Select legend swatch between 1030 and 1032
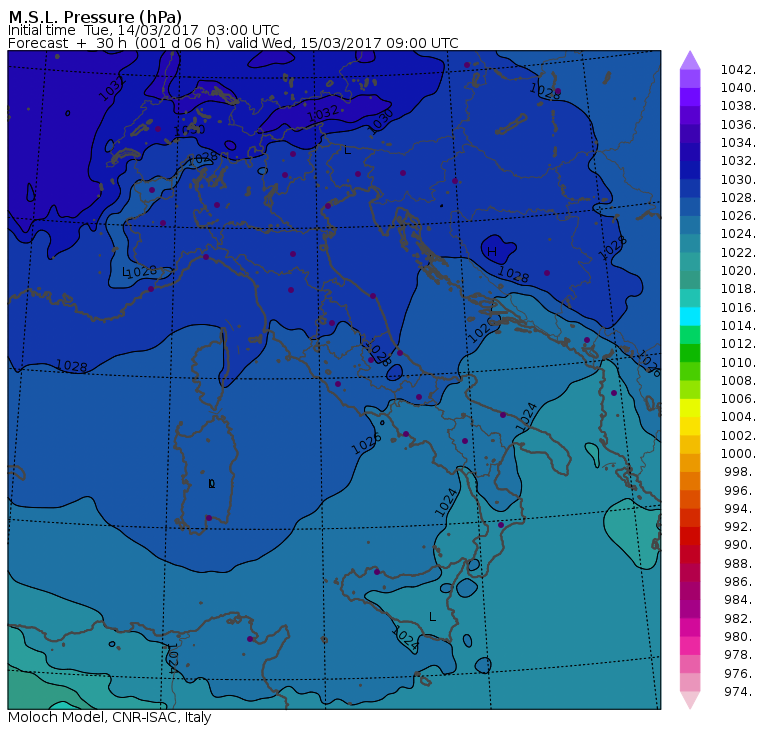 (x=690, y=170)
